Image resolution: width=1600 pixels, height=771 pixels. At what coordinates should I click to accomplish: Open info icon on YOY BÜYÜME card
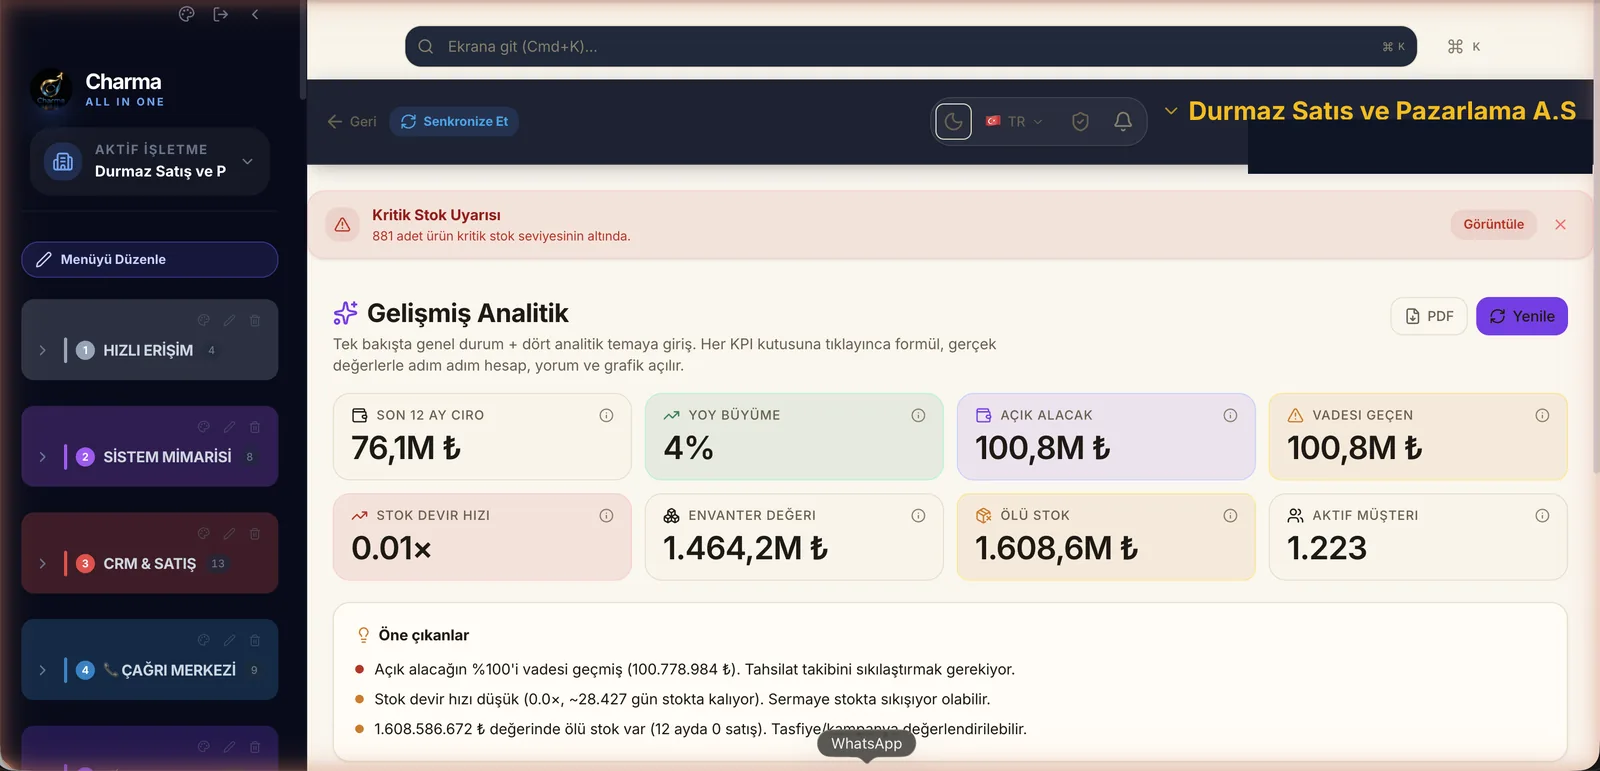point(918,416)
